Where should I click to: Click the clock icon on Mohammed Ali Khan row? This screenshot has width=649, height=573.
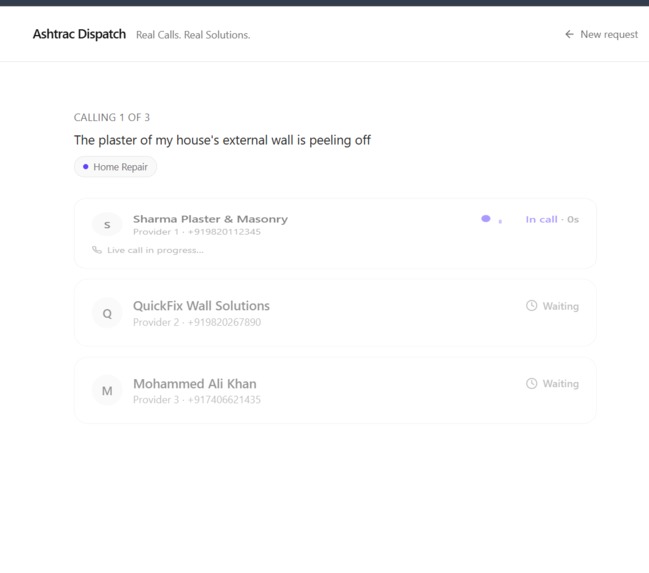click(531, 383)
